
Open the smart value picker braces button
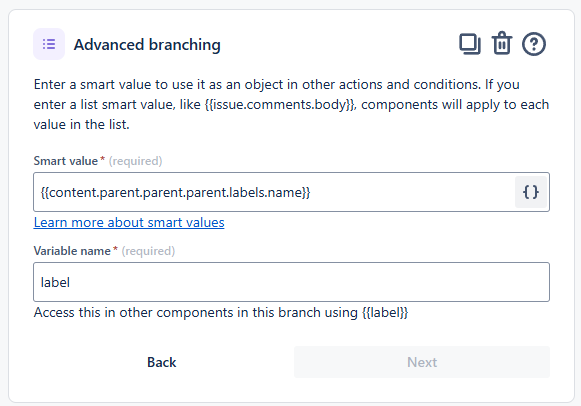[x=531, y=192]
